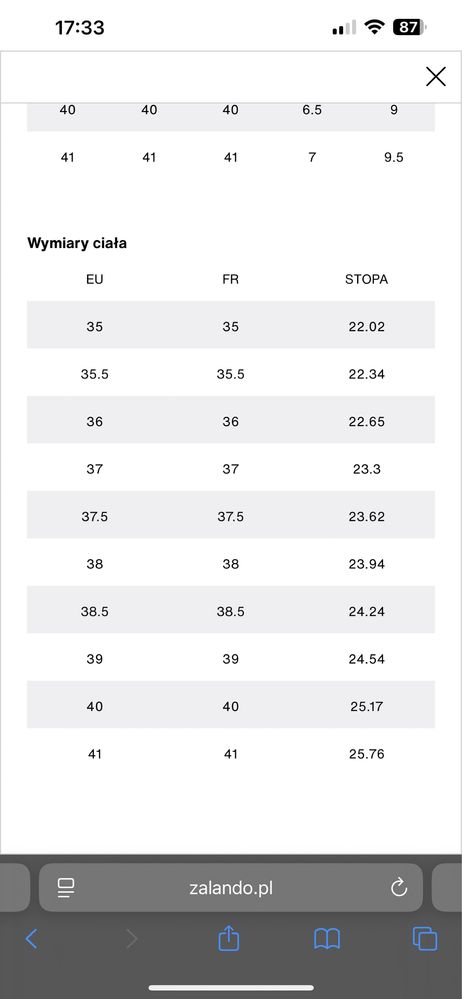Tap the battery indicator in status bar

(410, 27)
